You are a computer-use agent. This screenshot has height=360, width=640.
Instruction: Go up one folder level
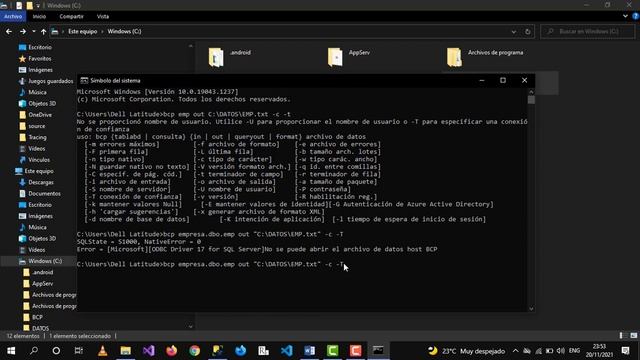[x=43, y=31]
